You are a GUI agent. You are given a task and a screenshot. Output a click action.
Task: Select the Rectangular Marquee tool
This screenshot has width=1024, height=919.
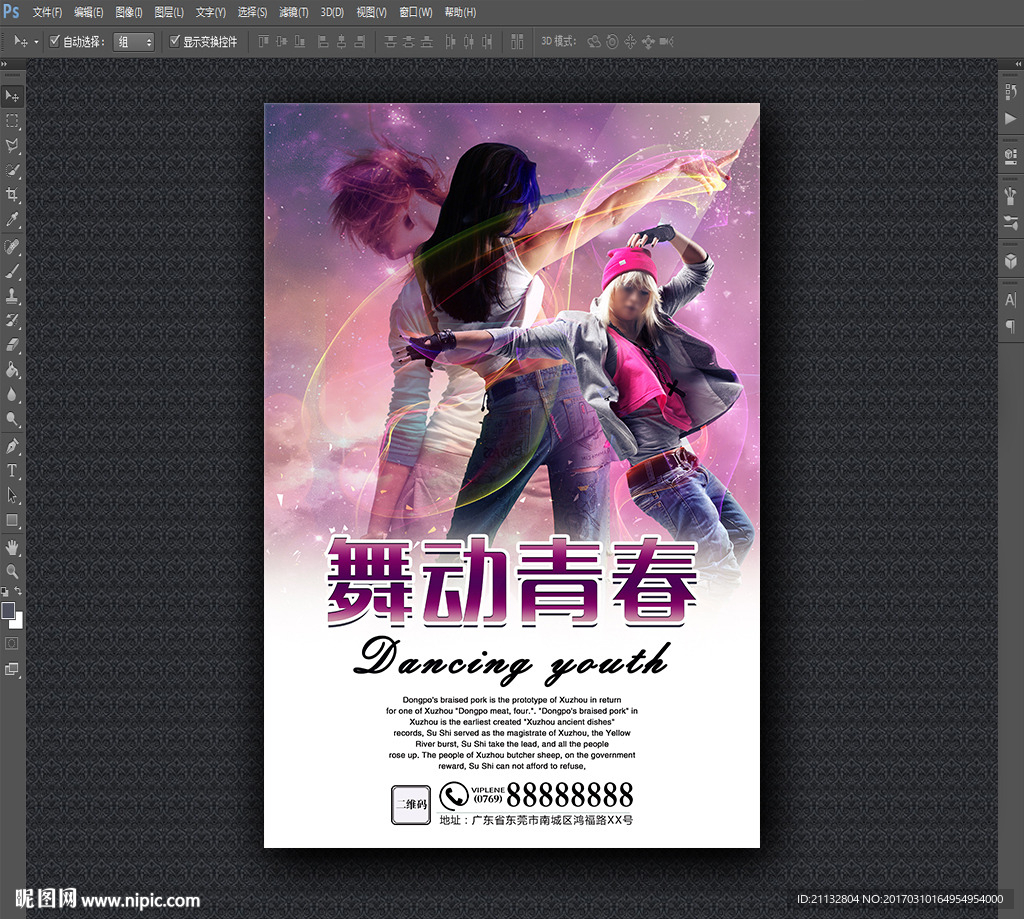pyautogui.click(x=12, y=121)
